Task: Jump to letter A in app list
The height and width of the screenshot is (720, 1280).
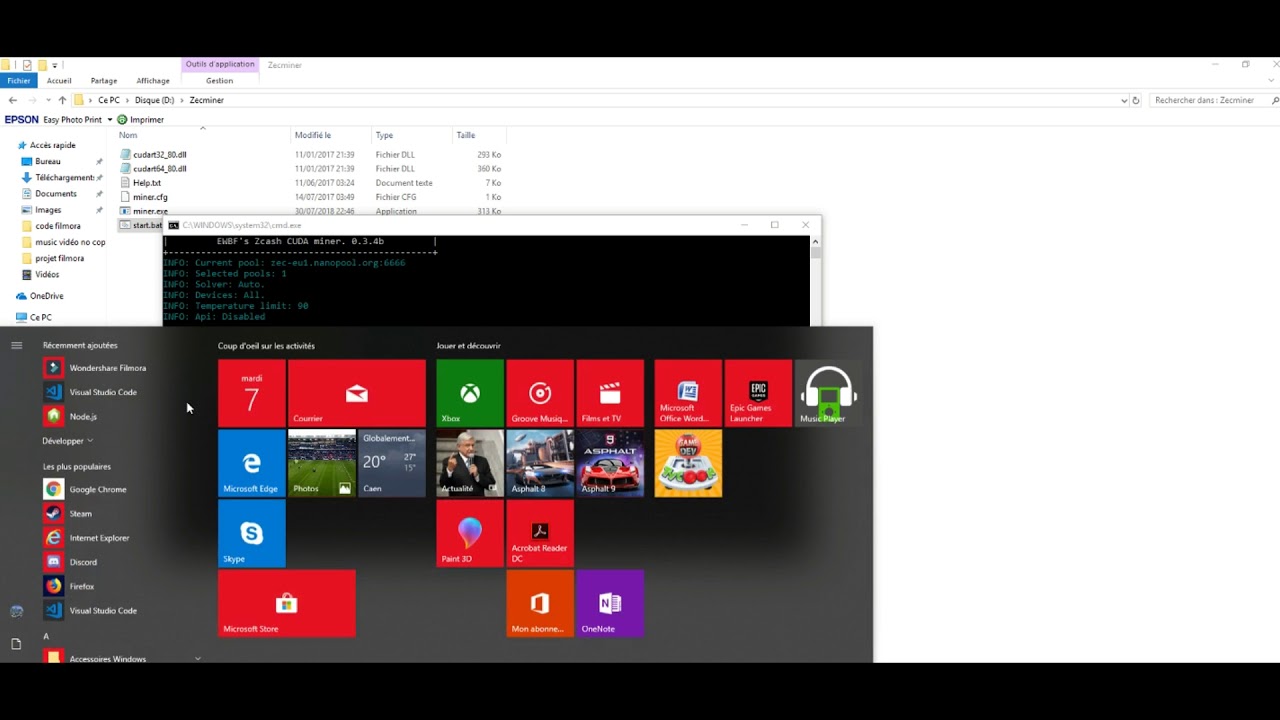Action: click(46, 636)
